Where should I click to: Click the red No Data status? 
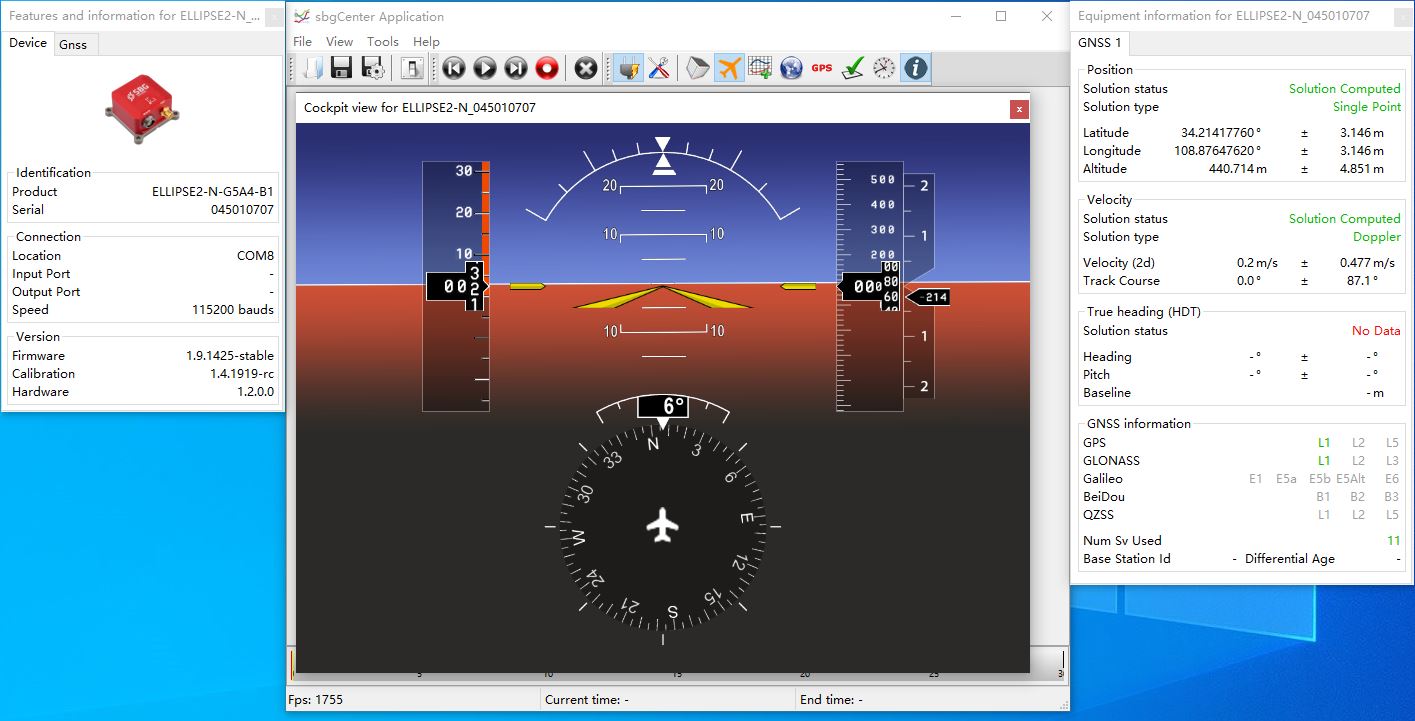coord(1376,331)
